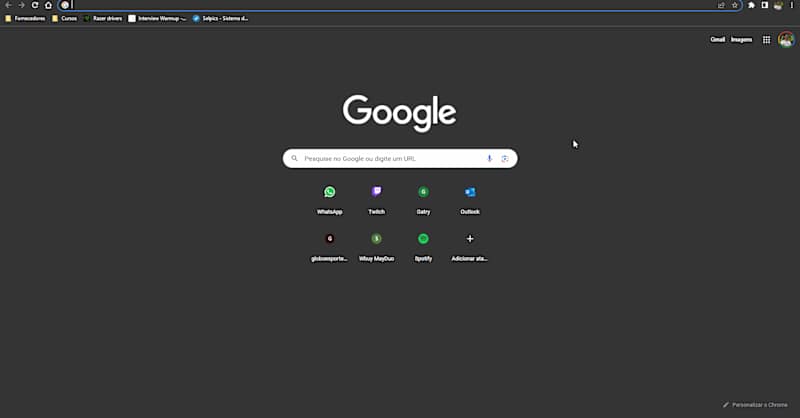Click the Google site icon in the address bar
Image resolution: width=800 pixels, height=418 pixels.
click(65, 5)
